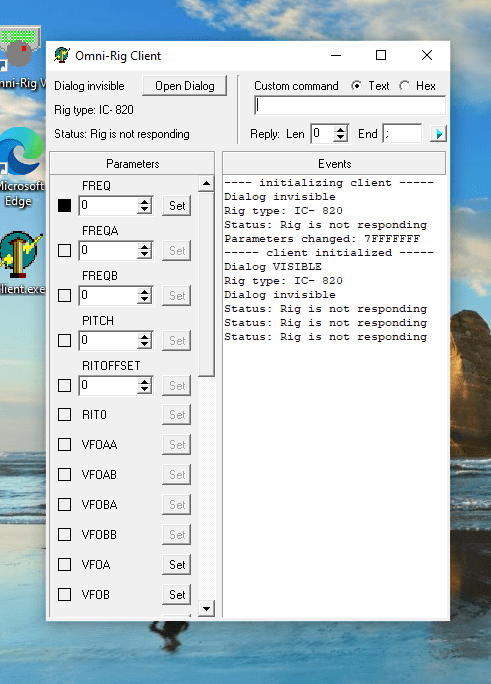
Task: Increase the Reply Len value with the up arrow
Action: [340, 129]
